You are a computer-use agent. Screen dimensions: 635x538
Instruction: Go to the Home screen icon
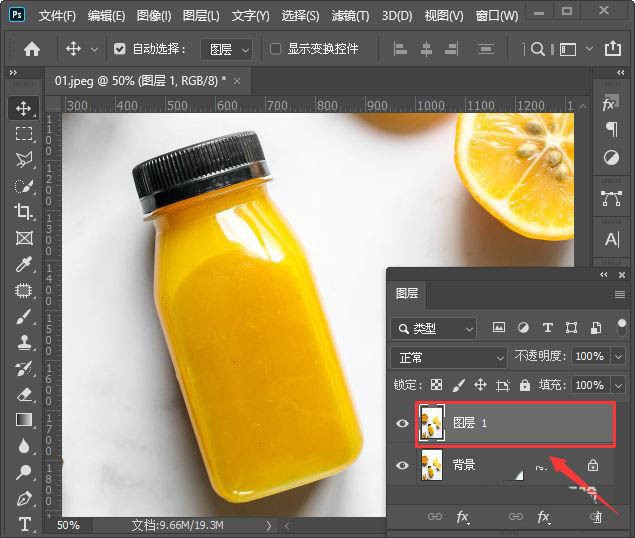click(32, 49)
